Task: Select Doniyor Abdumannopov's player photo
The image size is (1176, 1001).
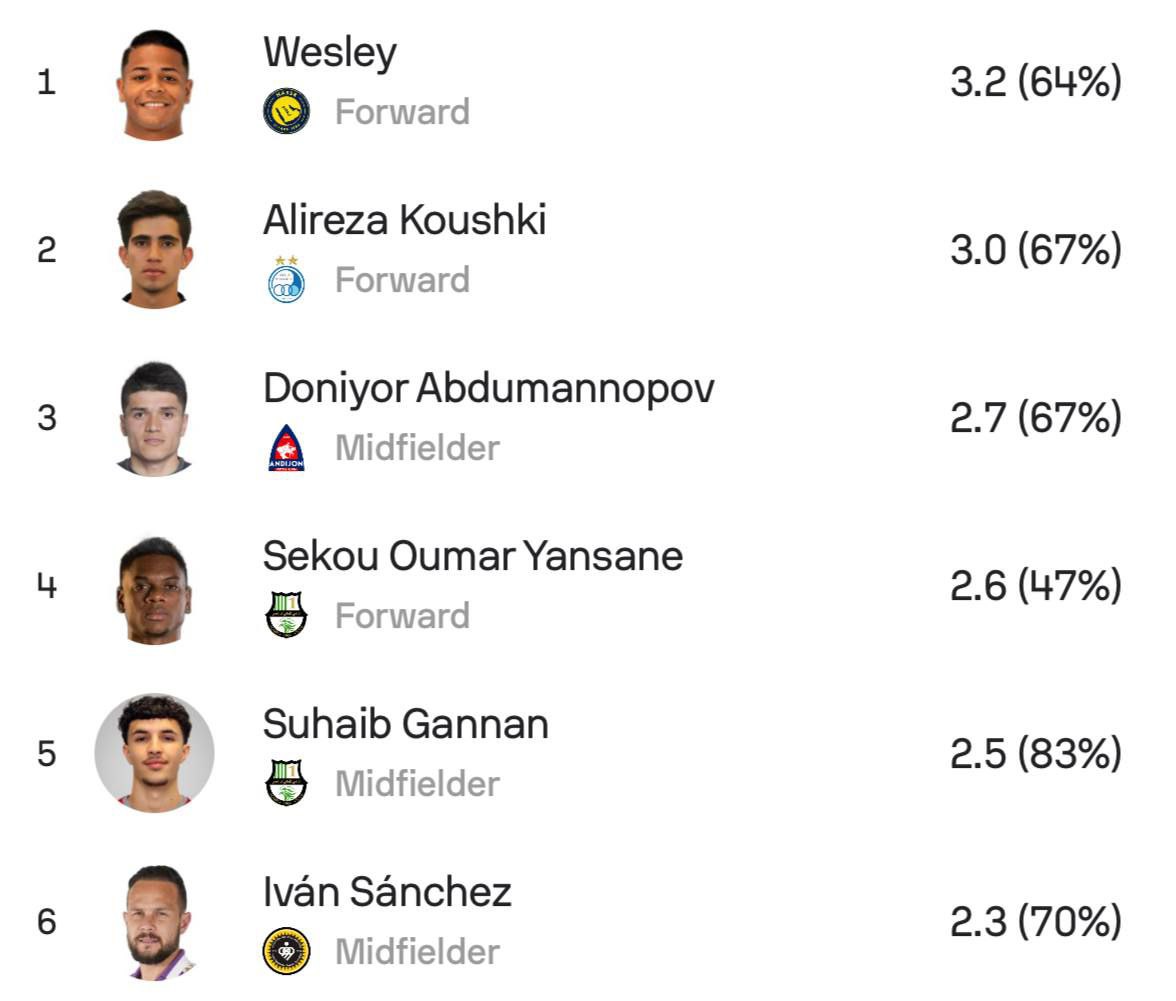Action: (x=154, y=418)
